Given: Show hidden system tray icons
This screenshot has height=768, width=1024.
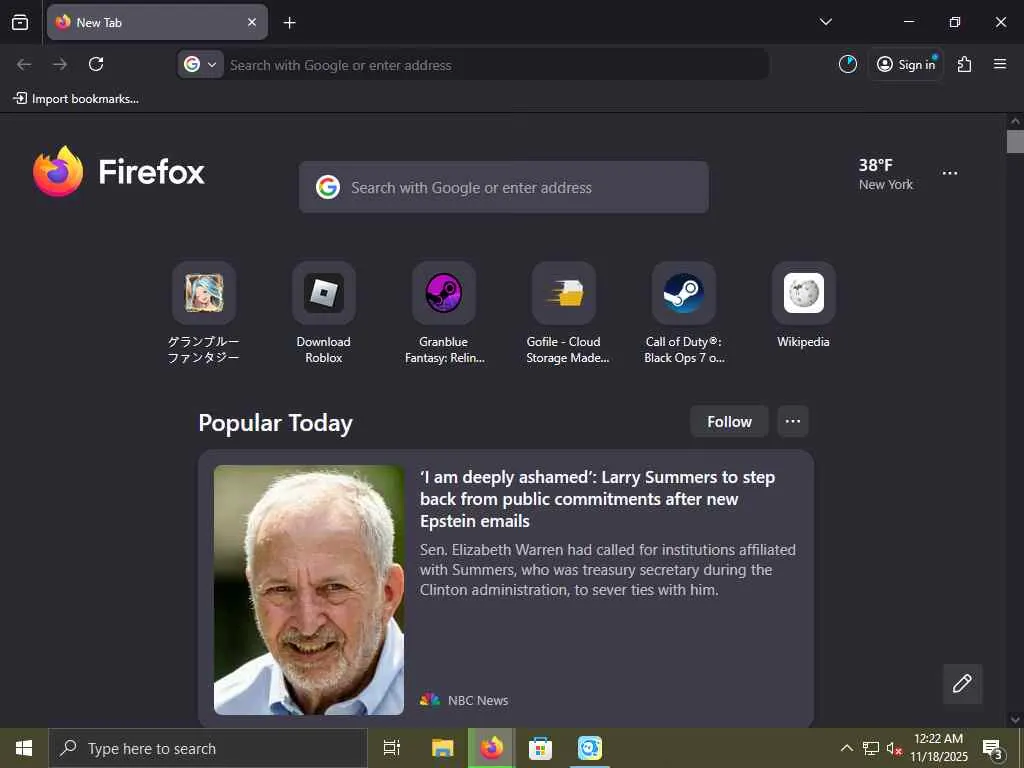Looking at the screenshot, I should (846, 748).
